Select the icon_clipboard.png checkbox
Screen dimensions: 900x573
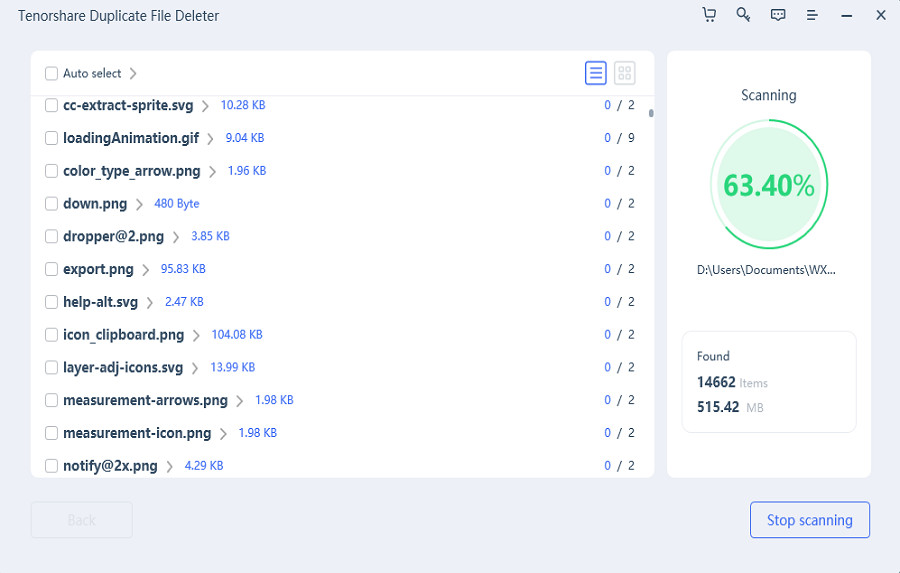pyautogui.click(x=52, y=335)
